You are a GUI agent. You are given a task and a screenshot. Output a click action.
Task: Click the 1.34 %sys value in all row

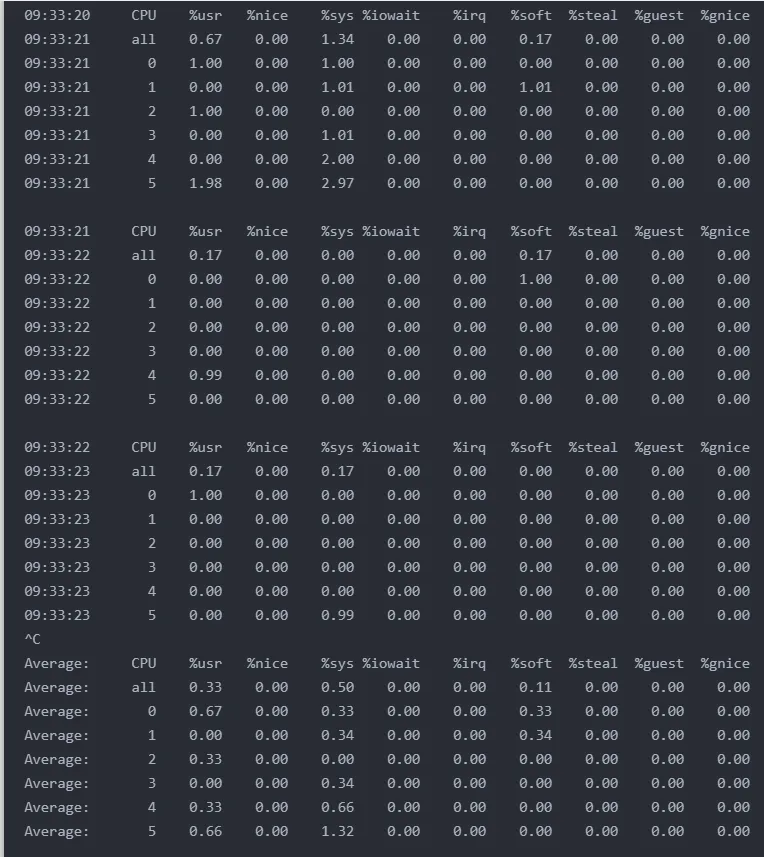[337, 39]
